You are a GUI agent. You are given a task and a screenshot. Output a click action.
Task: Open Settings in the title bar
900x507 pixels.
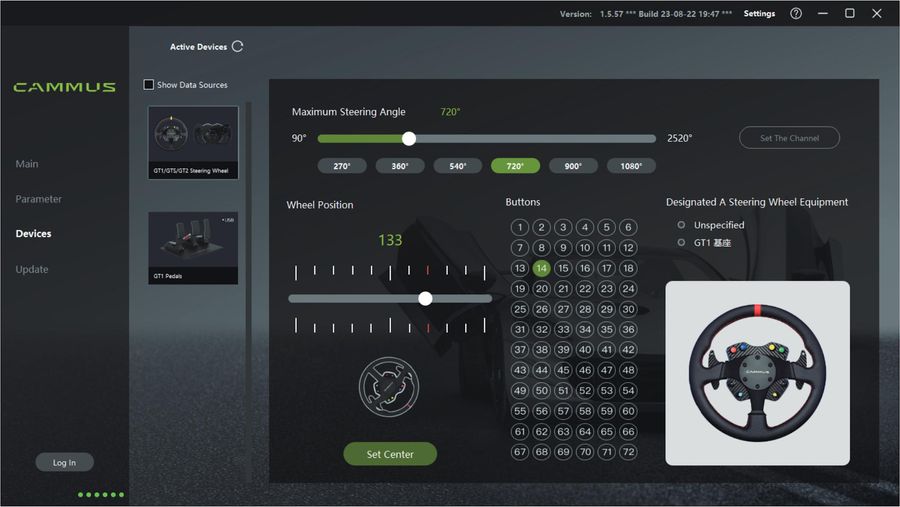(759, 14)
